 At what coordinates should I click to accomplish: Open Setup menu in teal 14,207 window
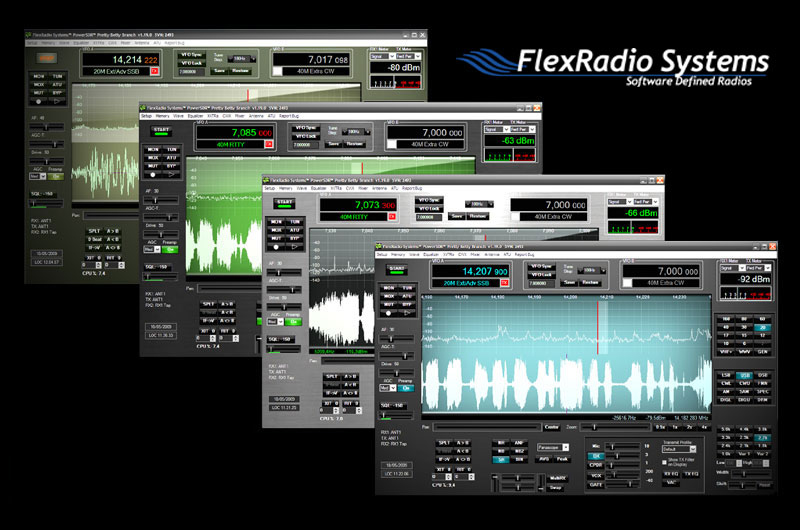(x=382, y=255)
